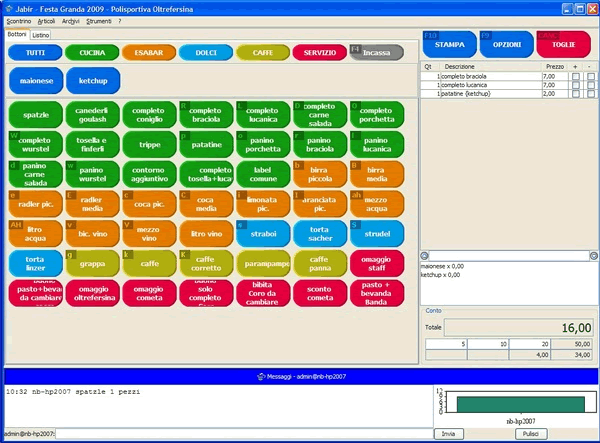Filter items by CUCINA category

click(x=92, y=51)
